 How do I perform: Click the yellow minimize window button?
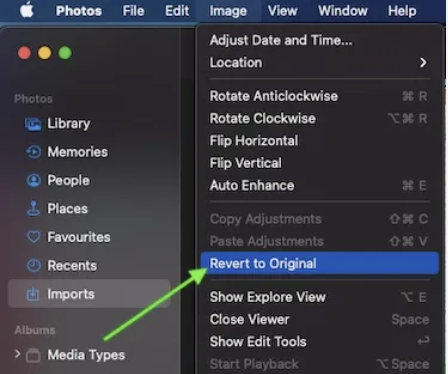point(45,53)
